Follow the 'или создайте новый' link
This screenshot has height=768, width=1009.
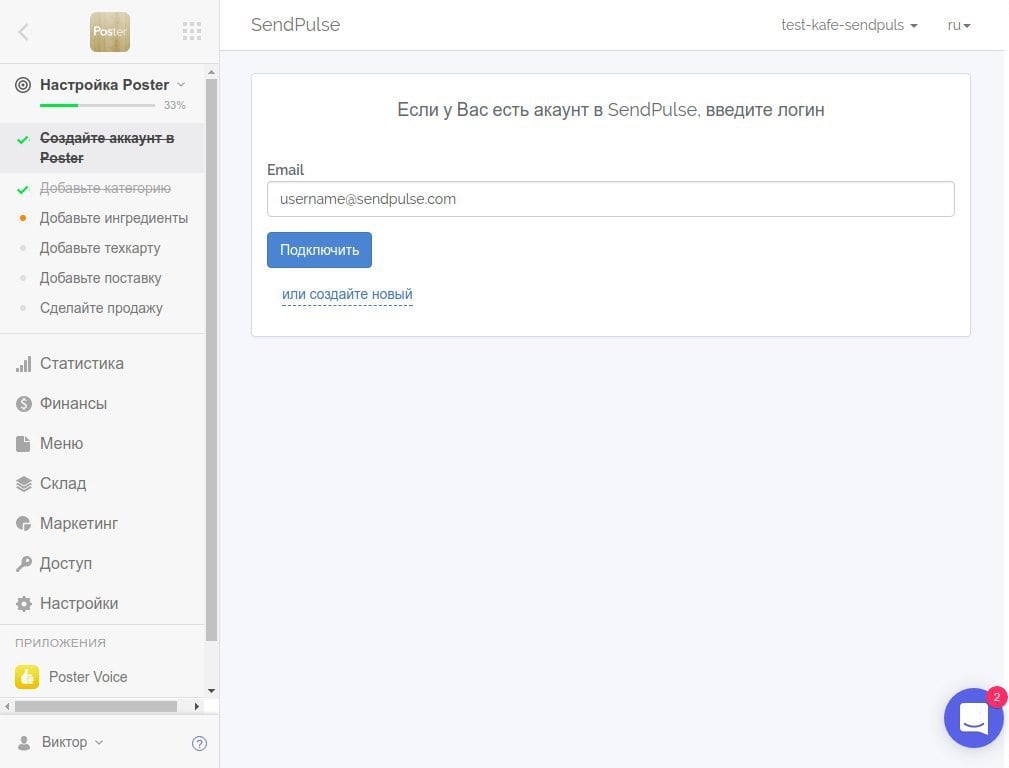347,294
